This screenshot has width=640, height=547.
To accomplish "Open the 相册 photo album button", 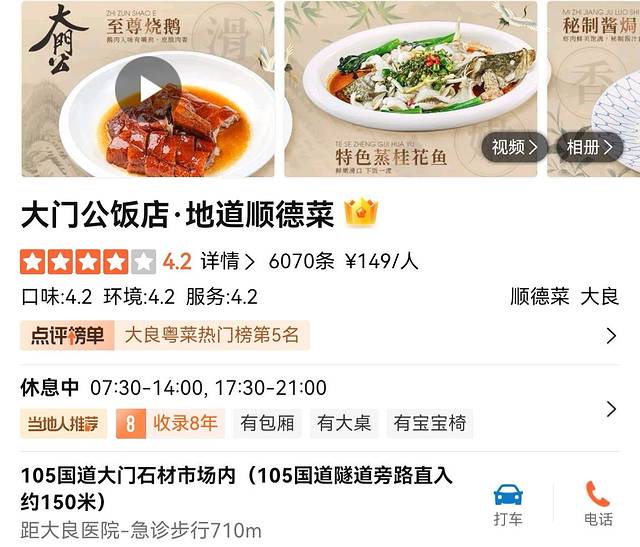I will [590, 147].
